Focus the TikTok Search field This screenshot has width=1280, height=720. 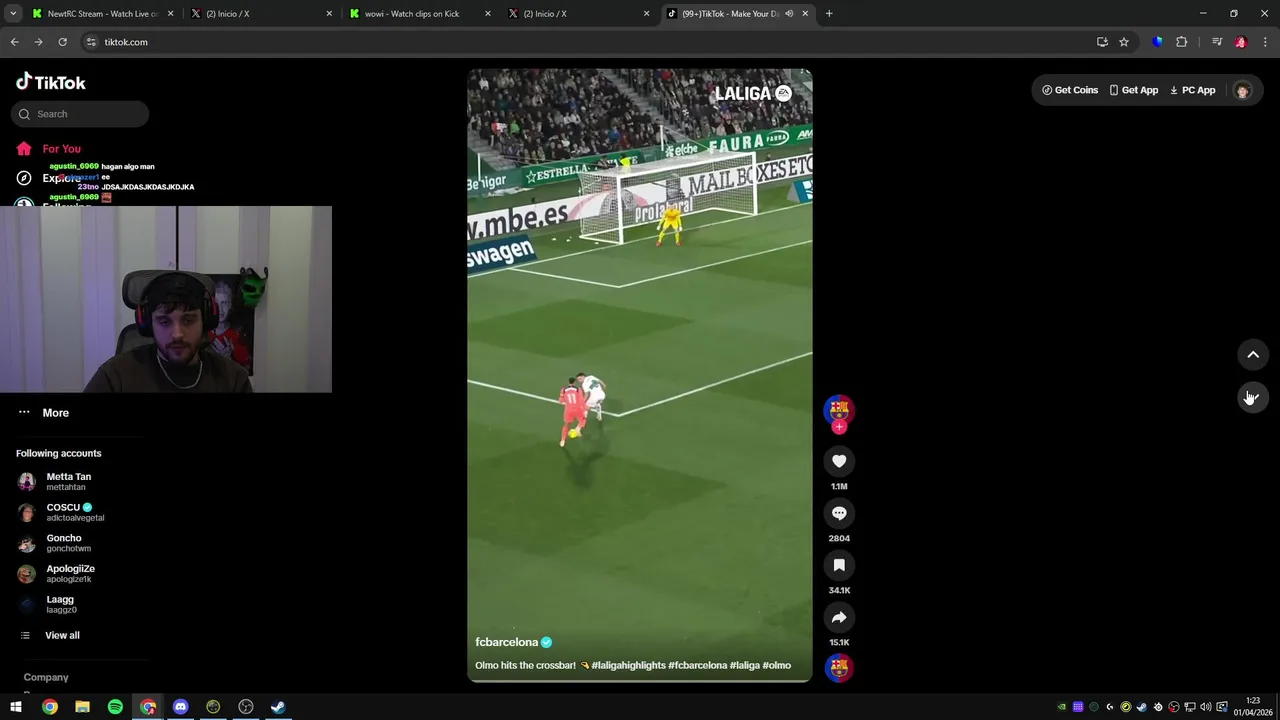coord(80,114)
